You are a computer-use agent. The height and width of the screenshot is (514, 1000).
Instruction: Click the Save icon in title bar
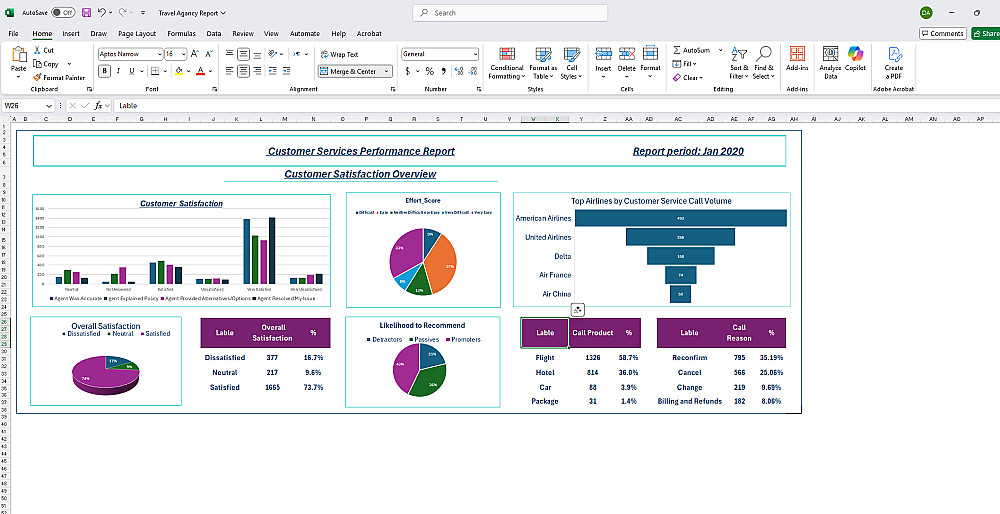86,13
